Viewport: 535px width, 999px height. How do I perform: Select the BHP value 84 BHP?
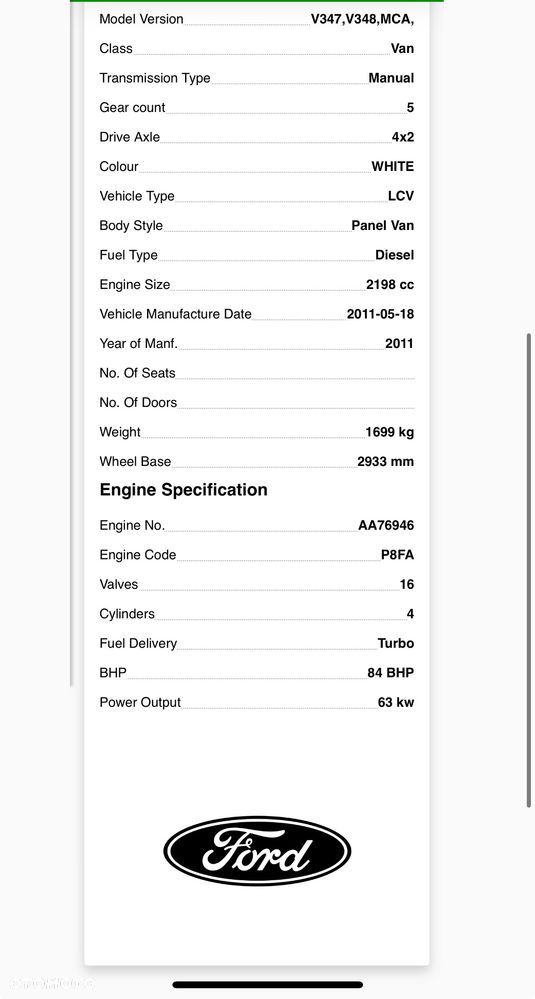390,673
